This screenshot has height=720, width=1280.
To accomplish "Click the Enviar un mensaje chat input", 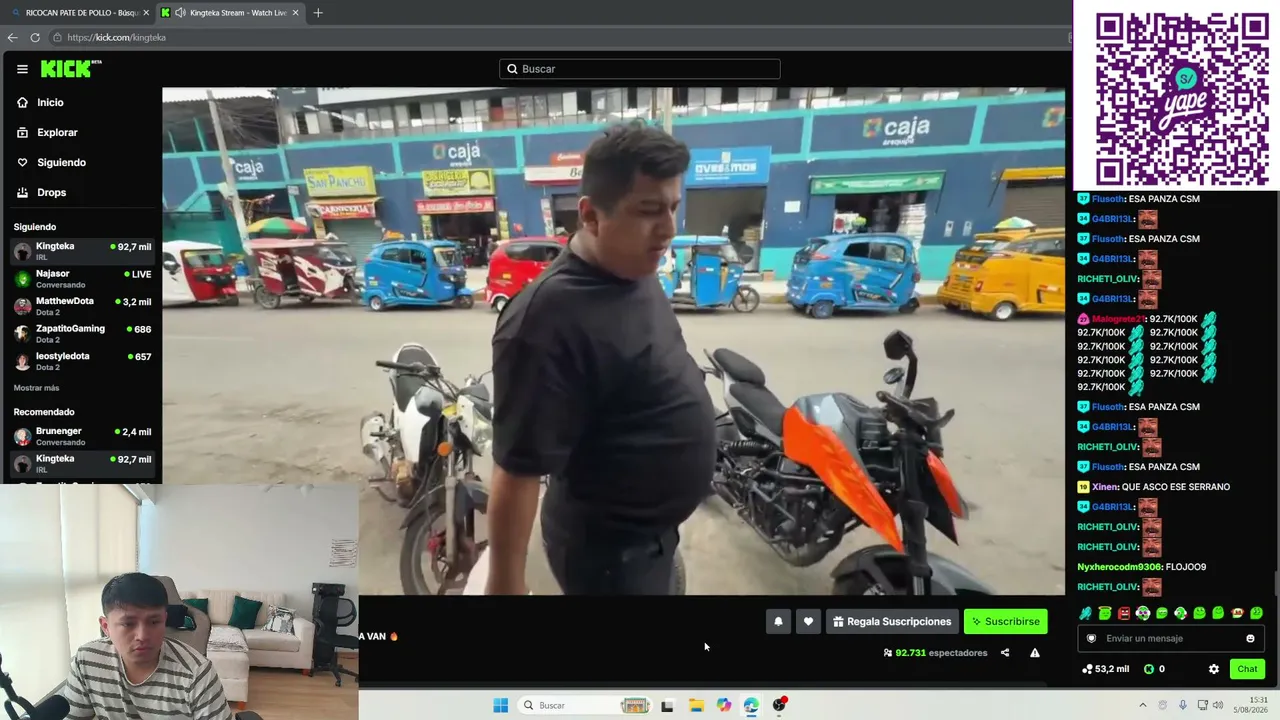I will pos(1171,639).
